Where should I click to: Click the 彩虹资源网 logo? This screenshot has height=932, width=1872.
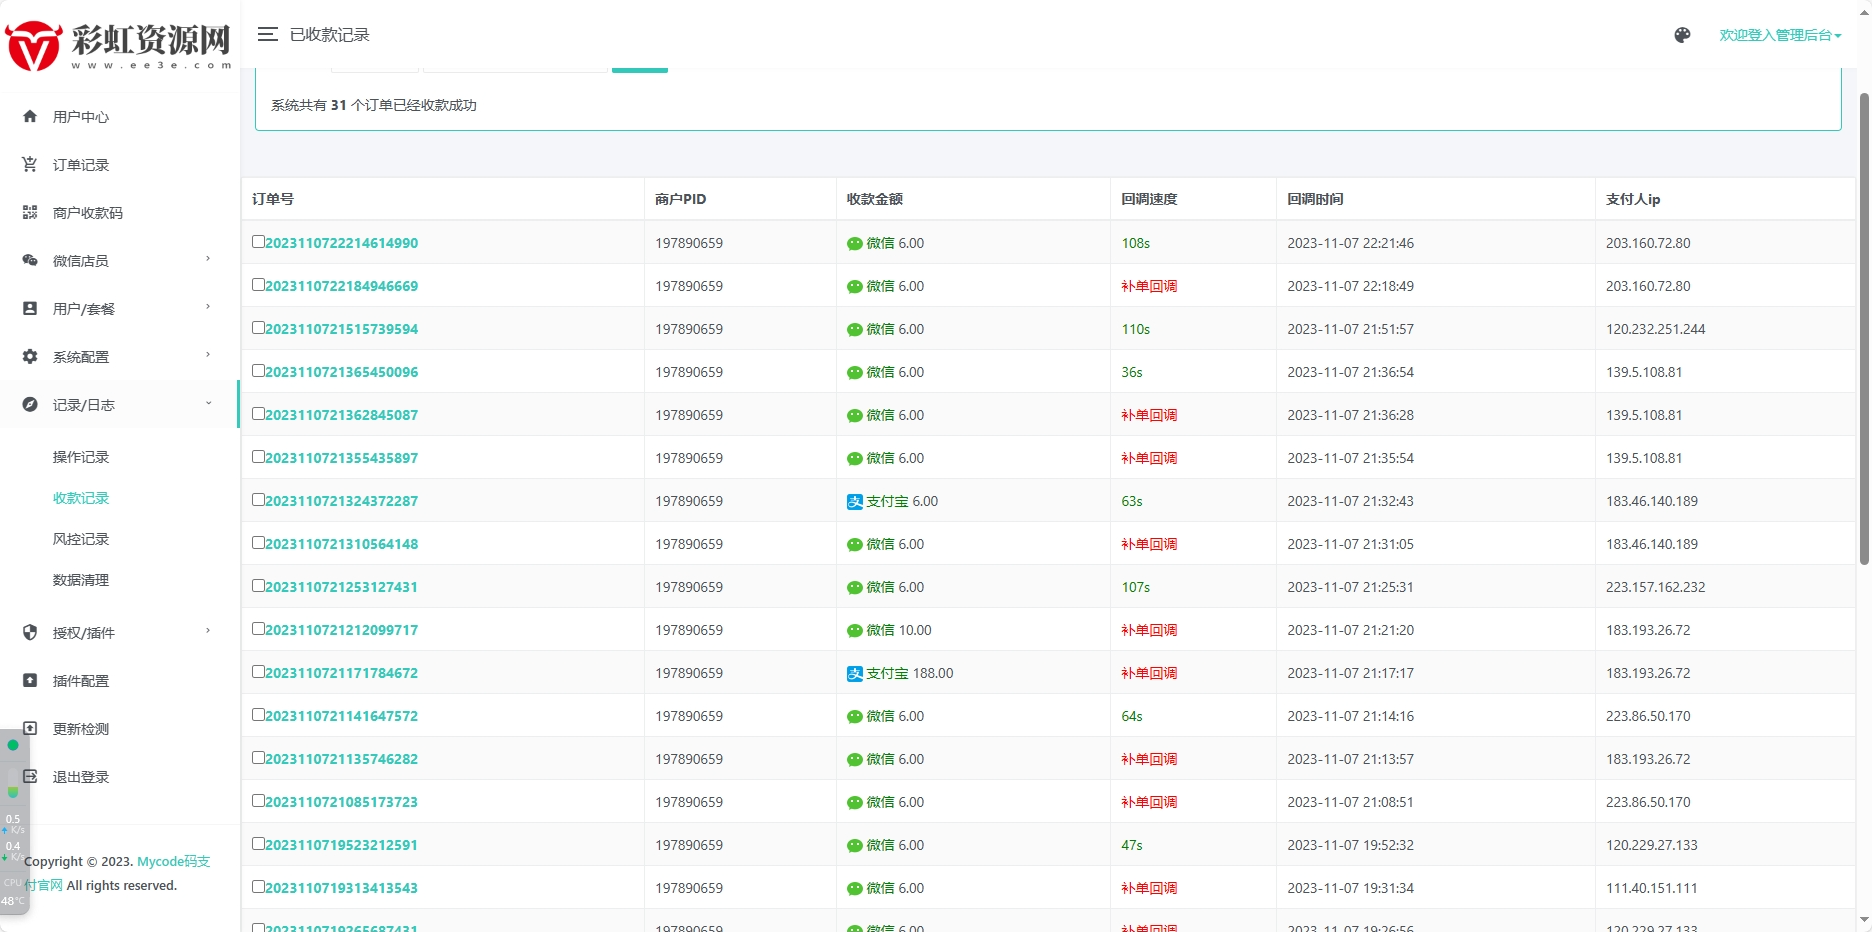tap(118, 45)
